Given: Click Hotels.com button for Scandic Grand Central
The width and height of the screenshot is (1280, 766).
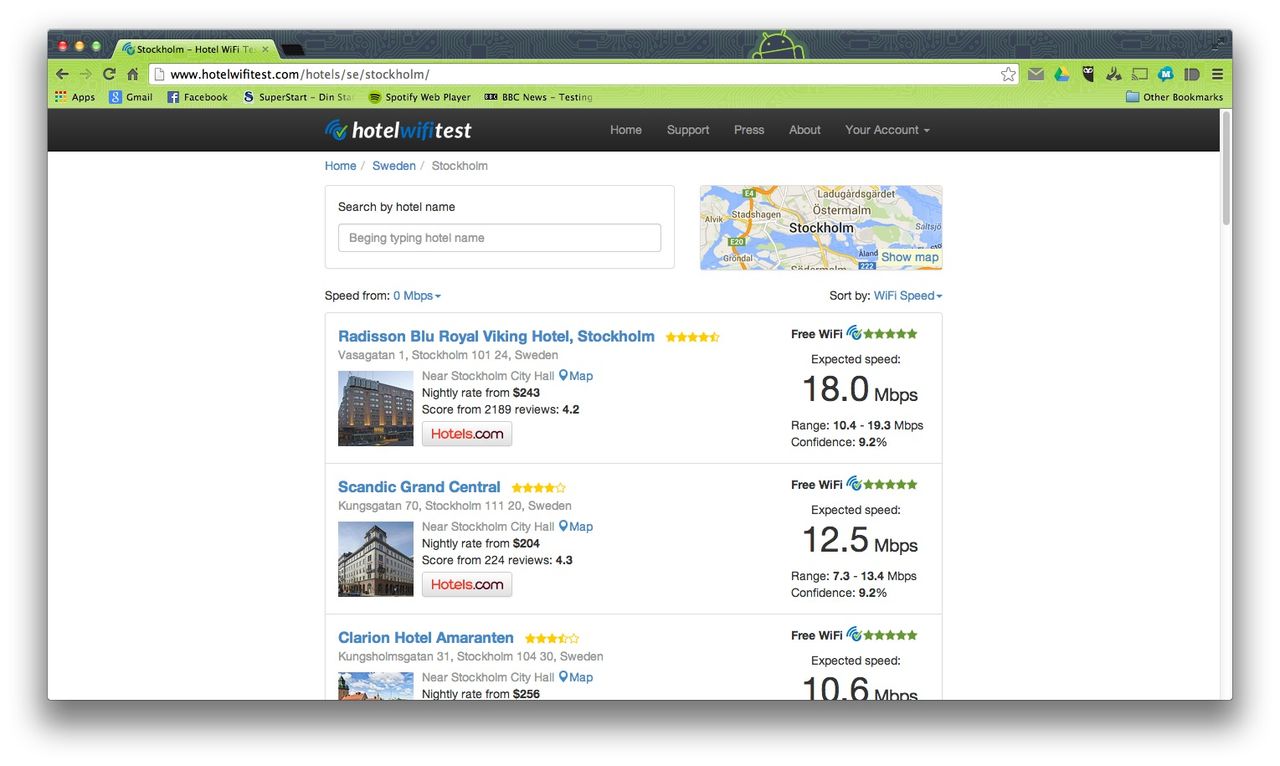Looking at the screenshot, I should 467,585.
